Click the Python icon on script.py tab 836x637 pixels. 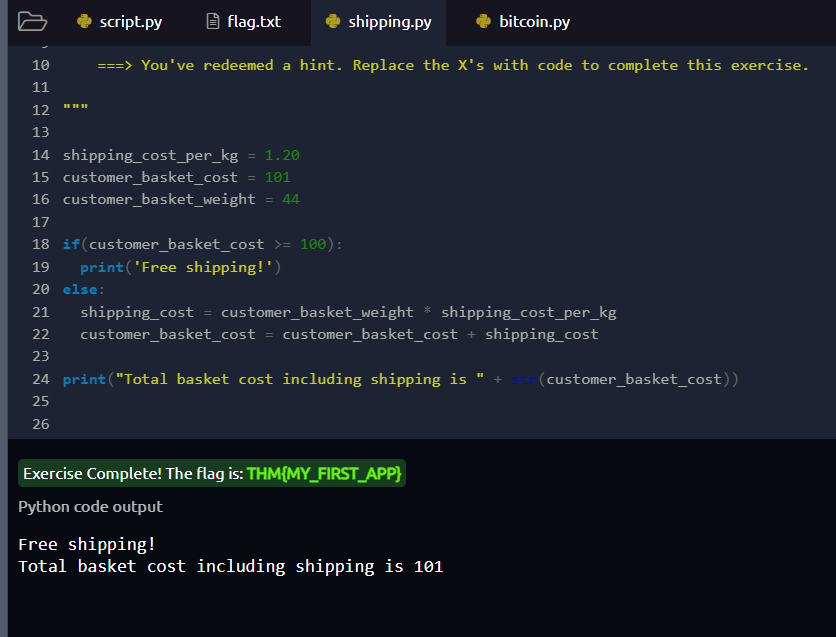click(x=84, y=21)
